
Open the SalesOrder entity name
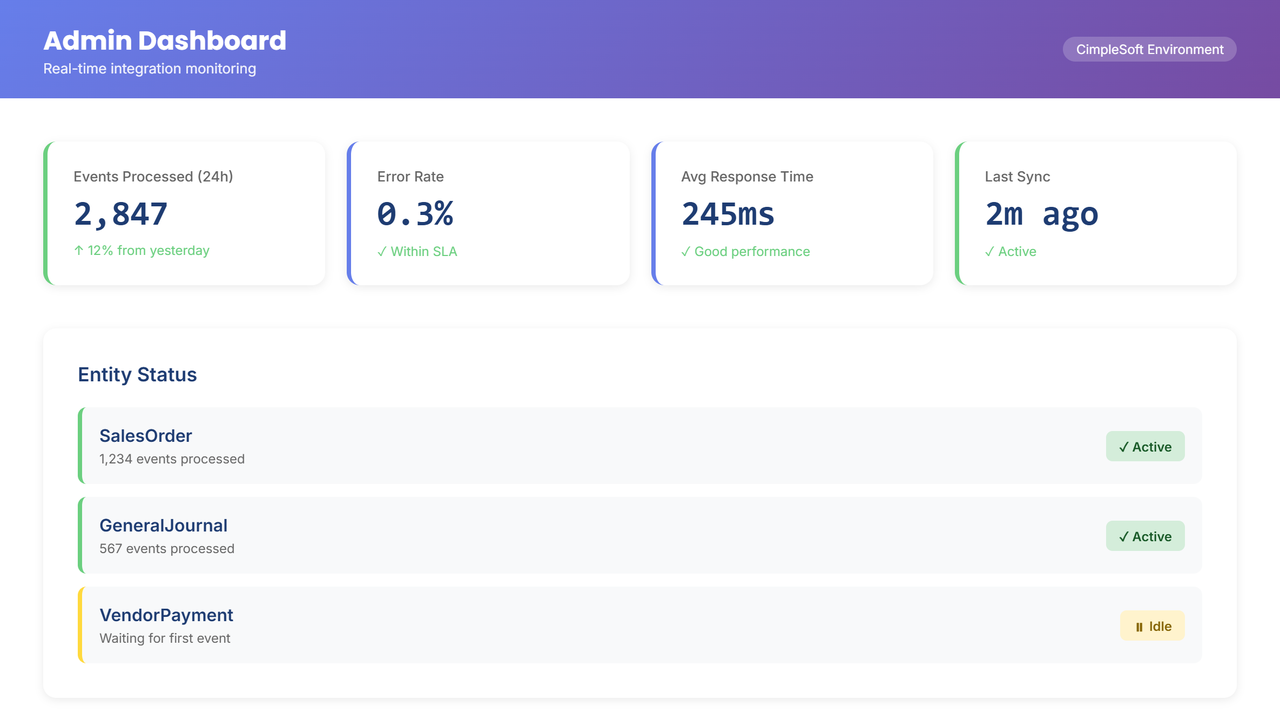145,436
